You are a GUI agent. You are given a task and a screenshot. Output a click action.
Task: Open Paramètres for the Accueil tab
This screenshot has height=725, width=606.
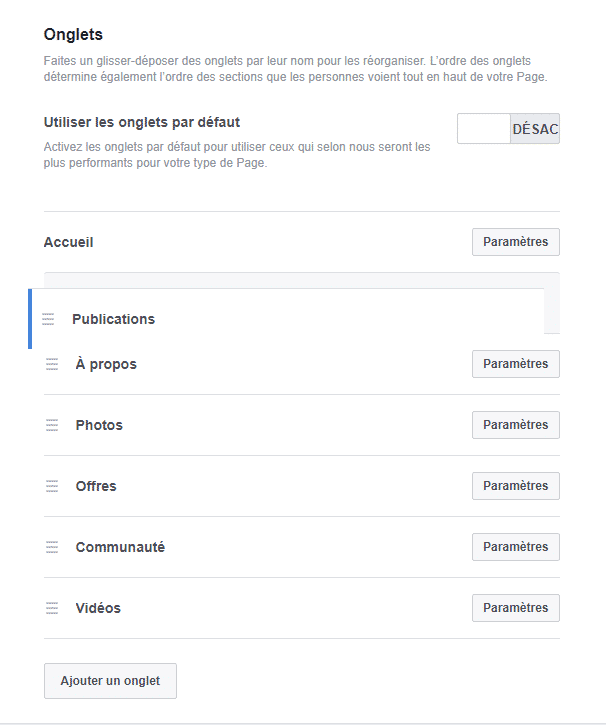515,242
